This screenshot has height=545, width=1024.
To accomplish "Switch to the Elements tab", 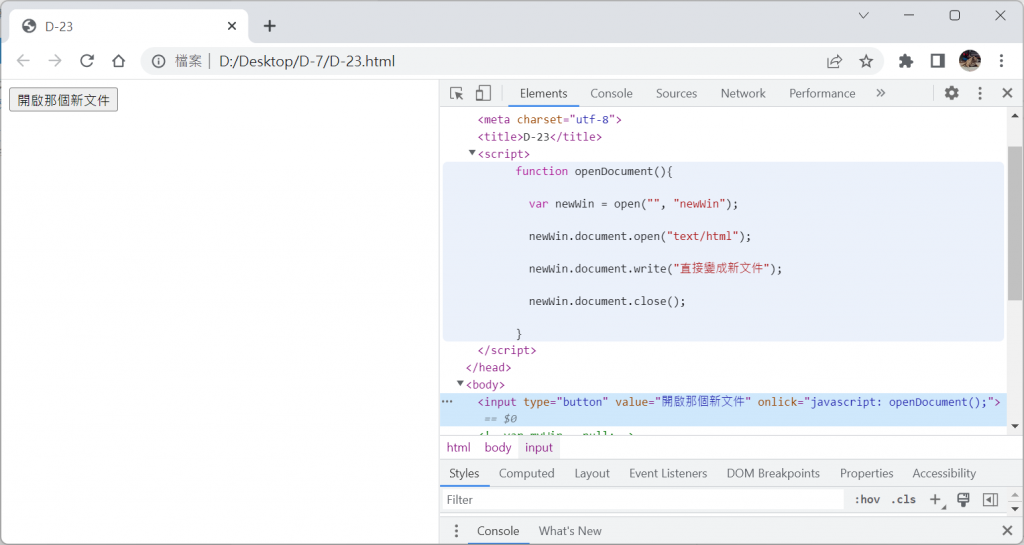I will pos(543,93).
